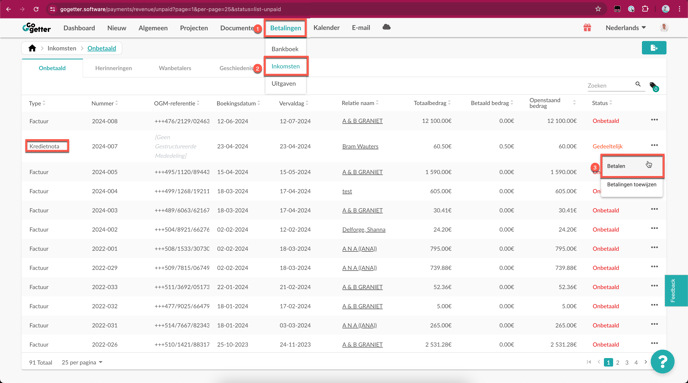The image size is (688, 383).
Task: Open actions menu for invoice 2024-008
Action: click(x=654, y=120)
